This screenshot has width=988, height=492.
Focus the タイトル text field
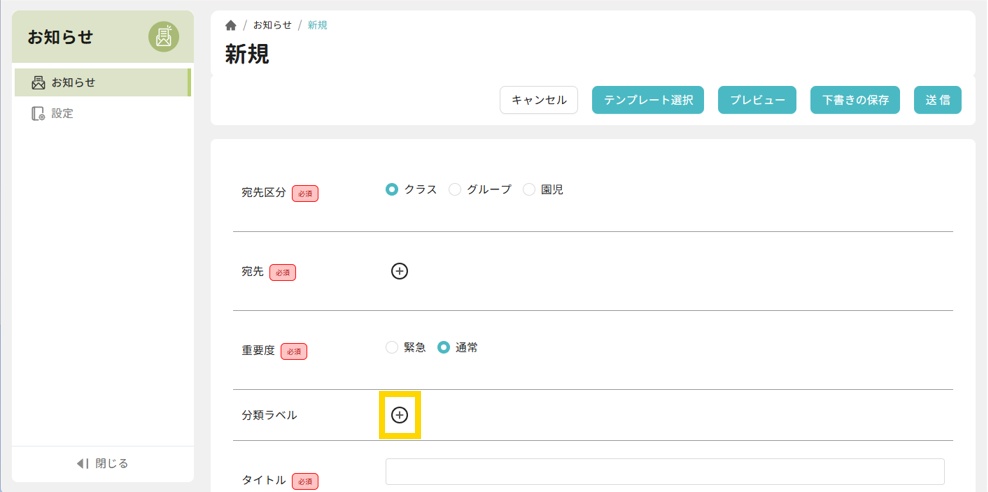tap(664, 472)
